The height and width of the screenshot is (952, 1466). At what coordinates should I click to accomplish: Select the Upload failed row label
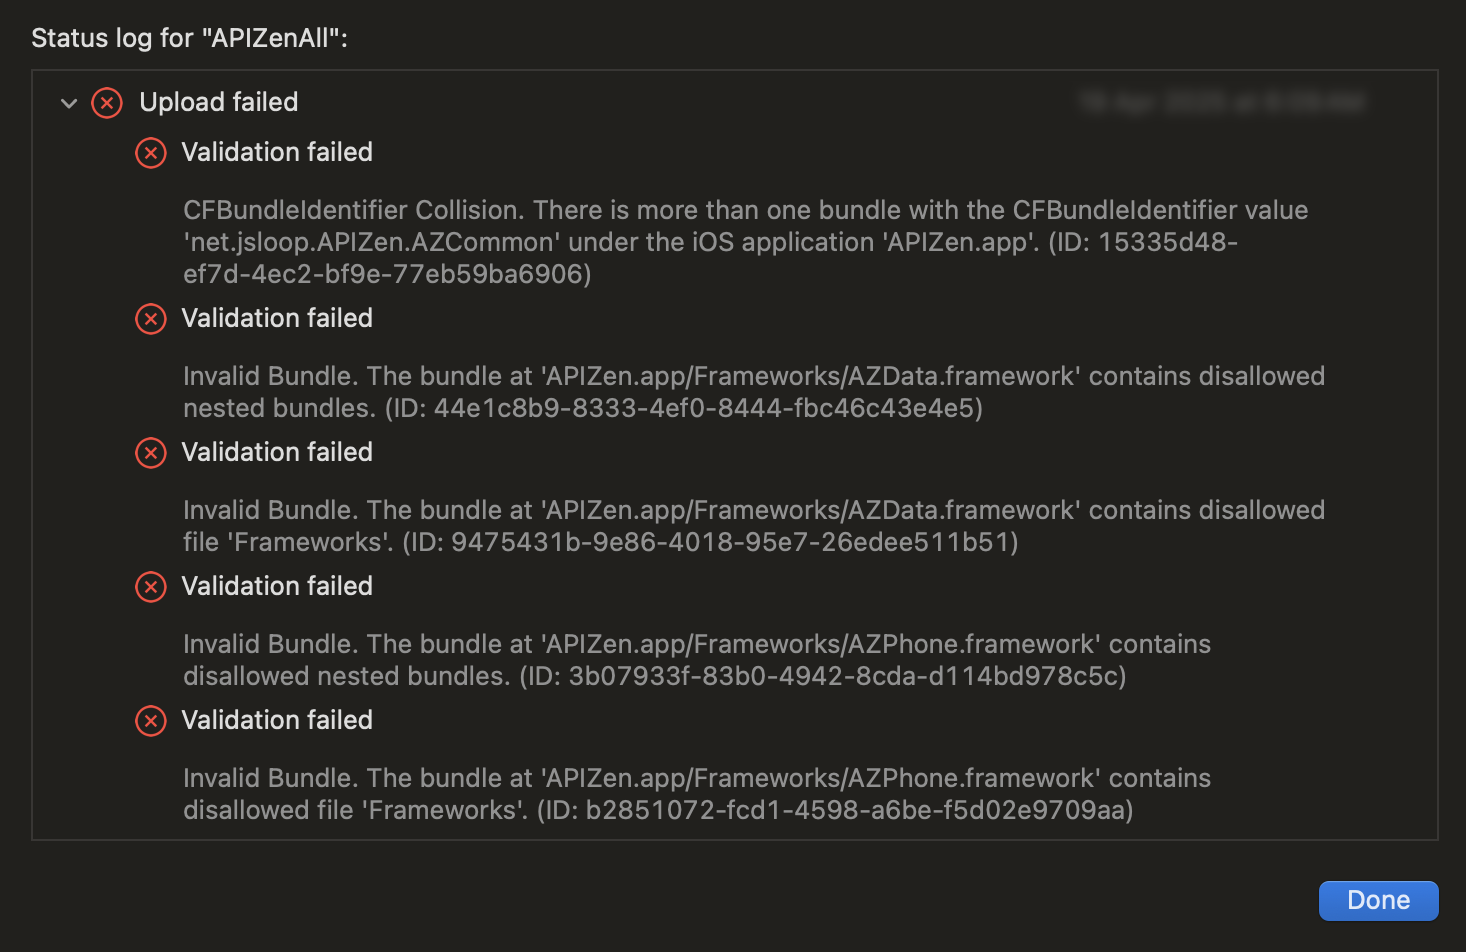tap(219, 102)
